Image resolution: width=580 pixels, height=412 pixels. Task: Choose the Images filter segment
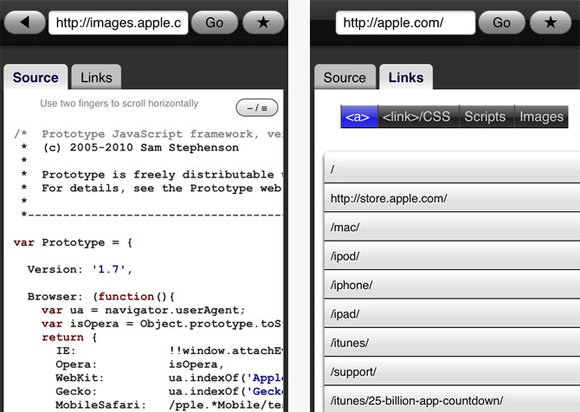(x=541, y=116)
